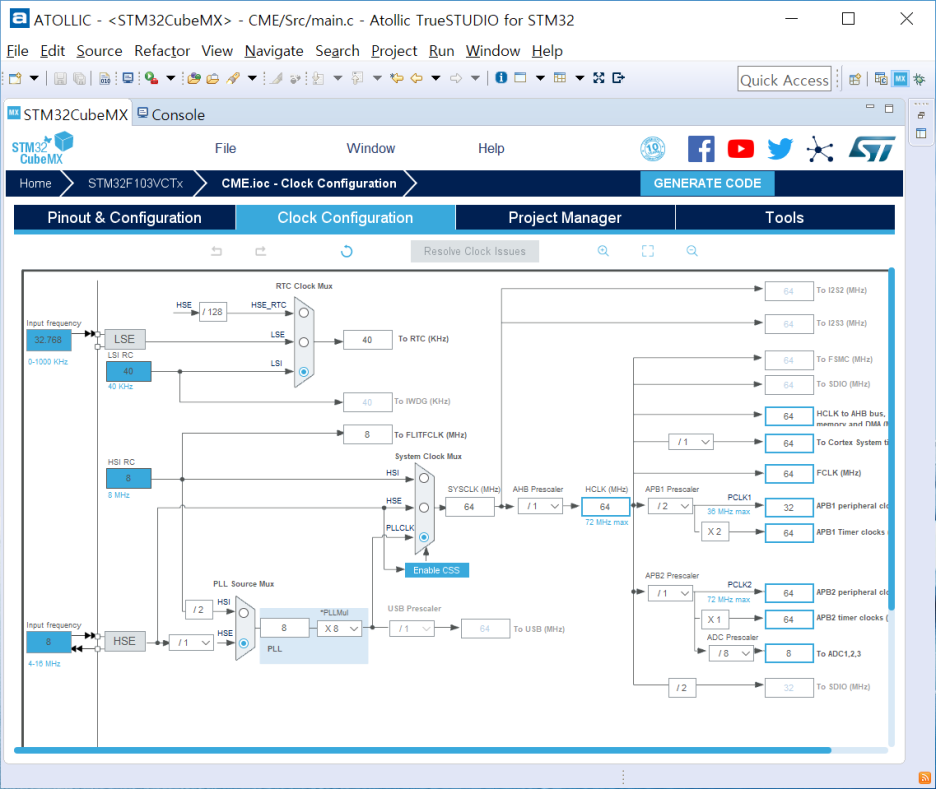936x789 pixels.
Task: Click the refresh reset clock icon
Action: point(346,251)
